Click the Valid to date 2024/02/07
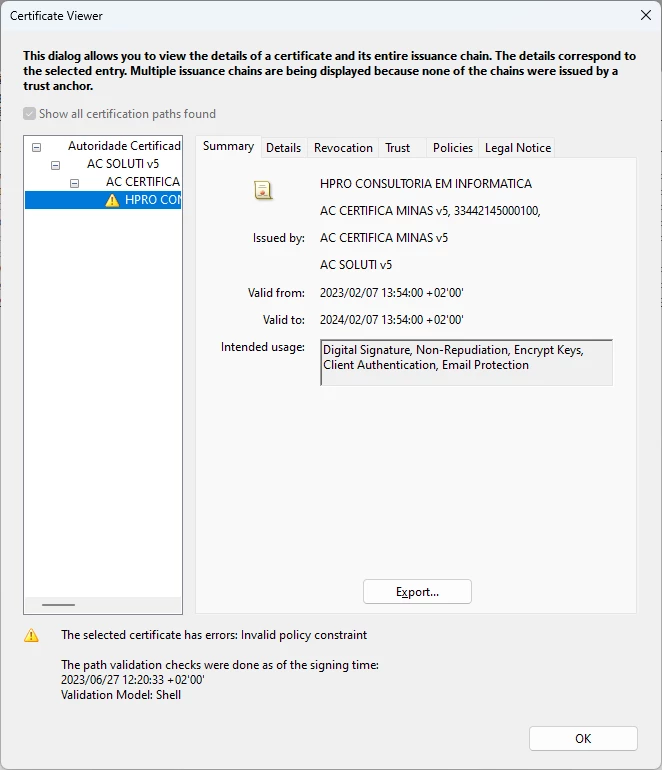This screenshot has height=770, width=662. click(x=391, y=320)
